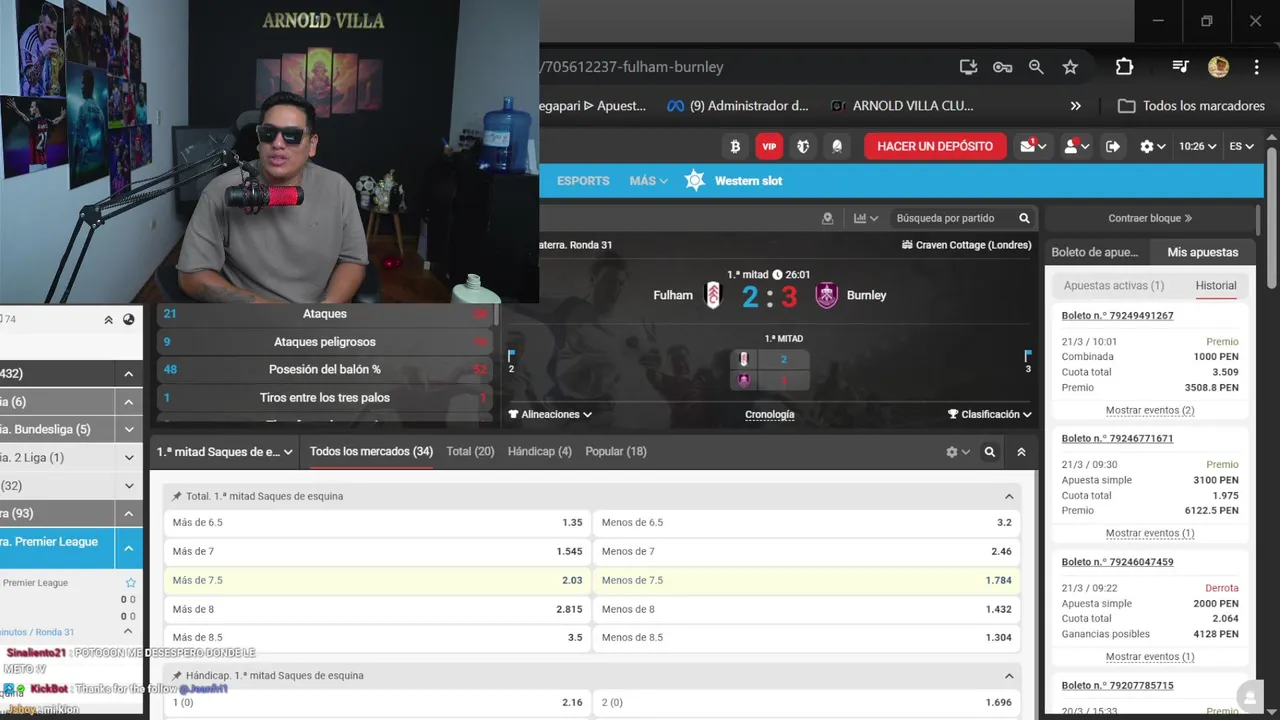Screen dimensions: 1280x720
Task: Click the install app icon in address bar
Action: 968,67
